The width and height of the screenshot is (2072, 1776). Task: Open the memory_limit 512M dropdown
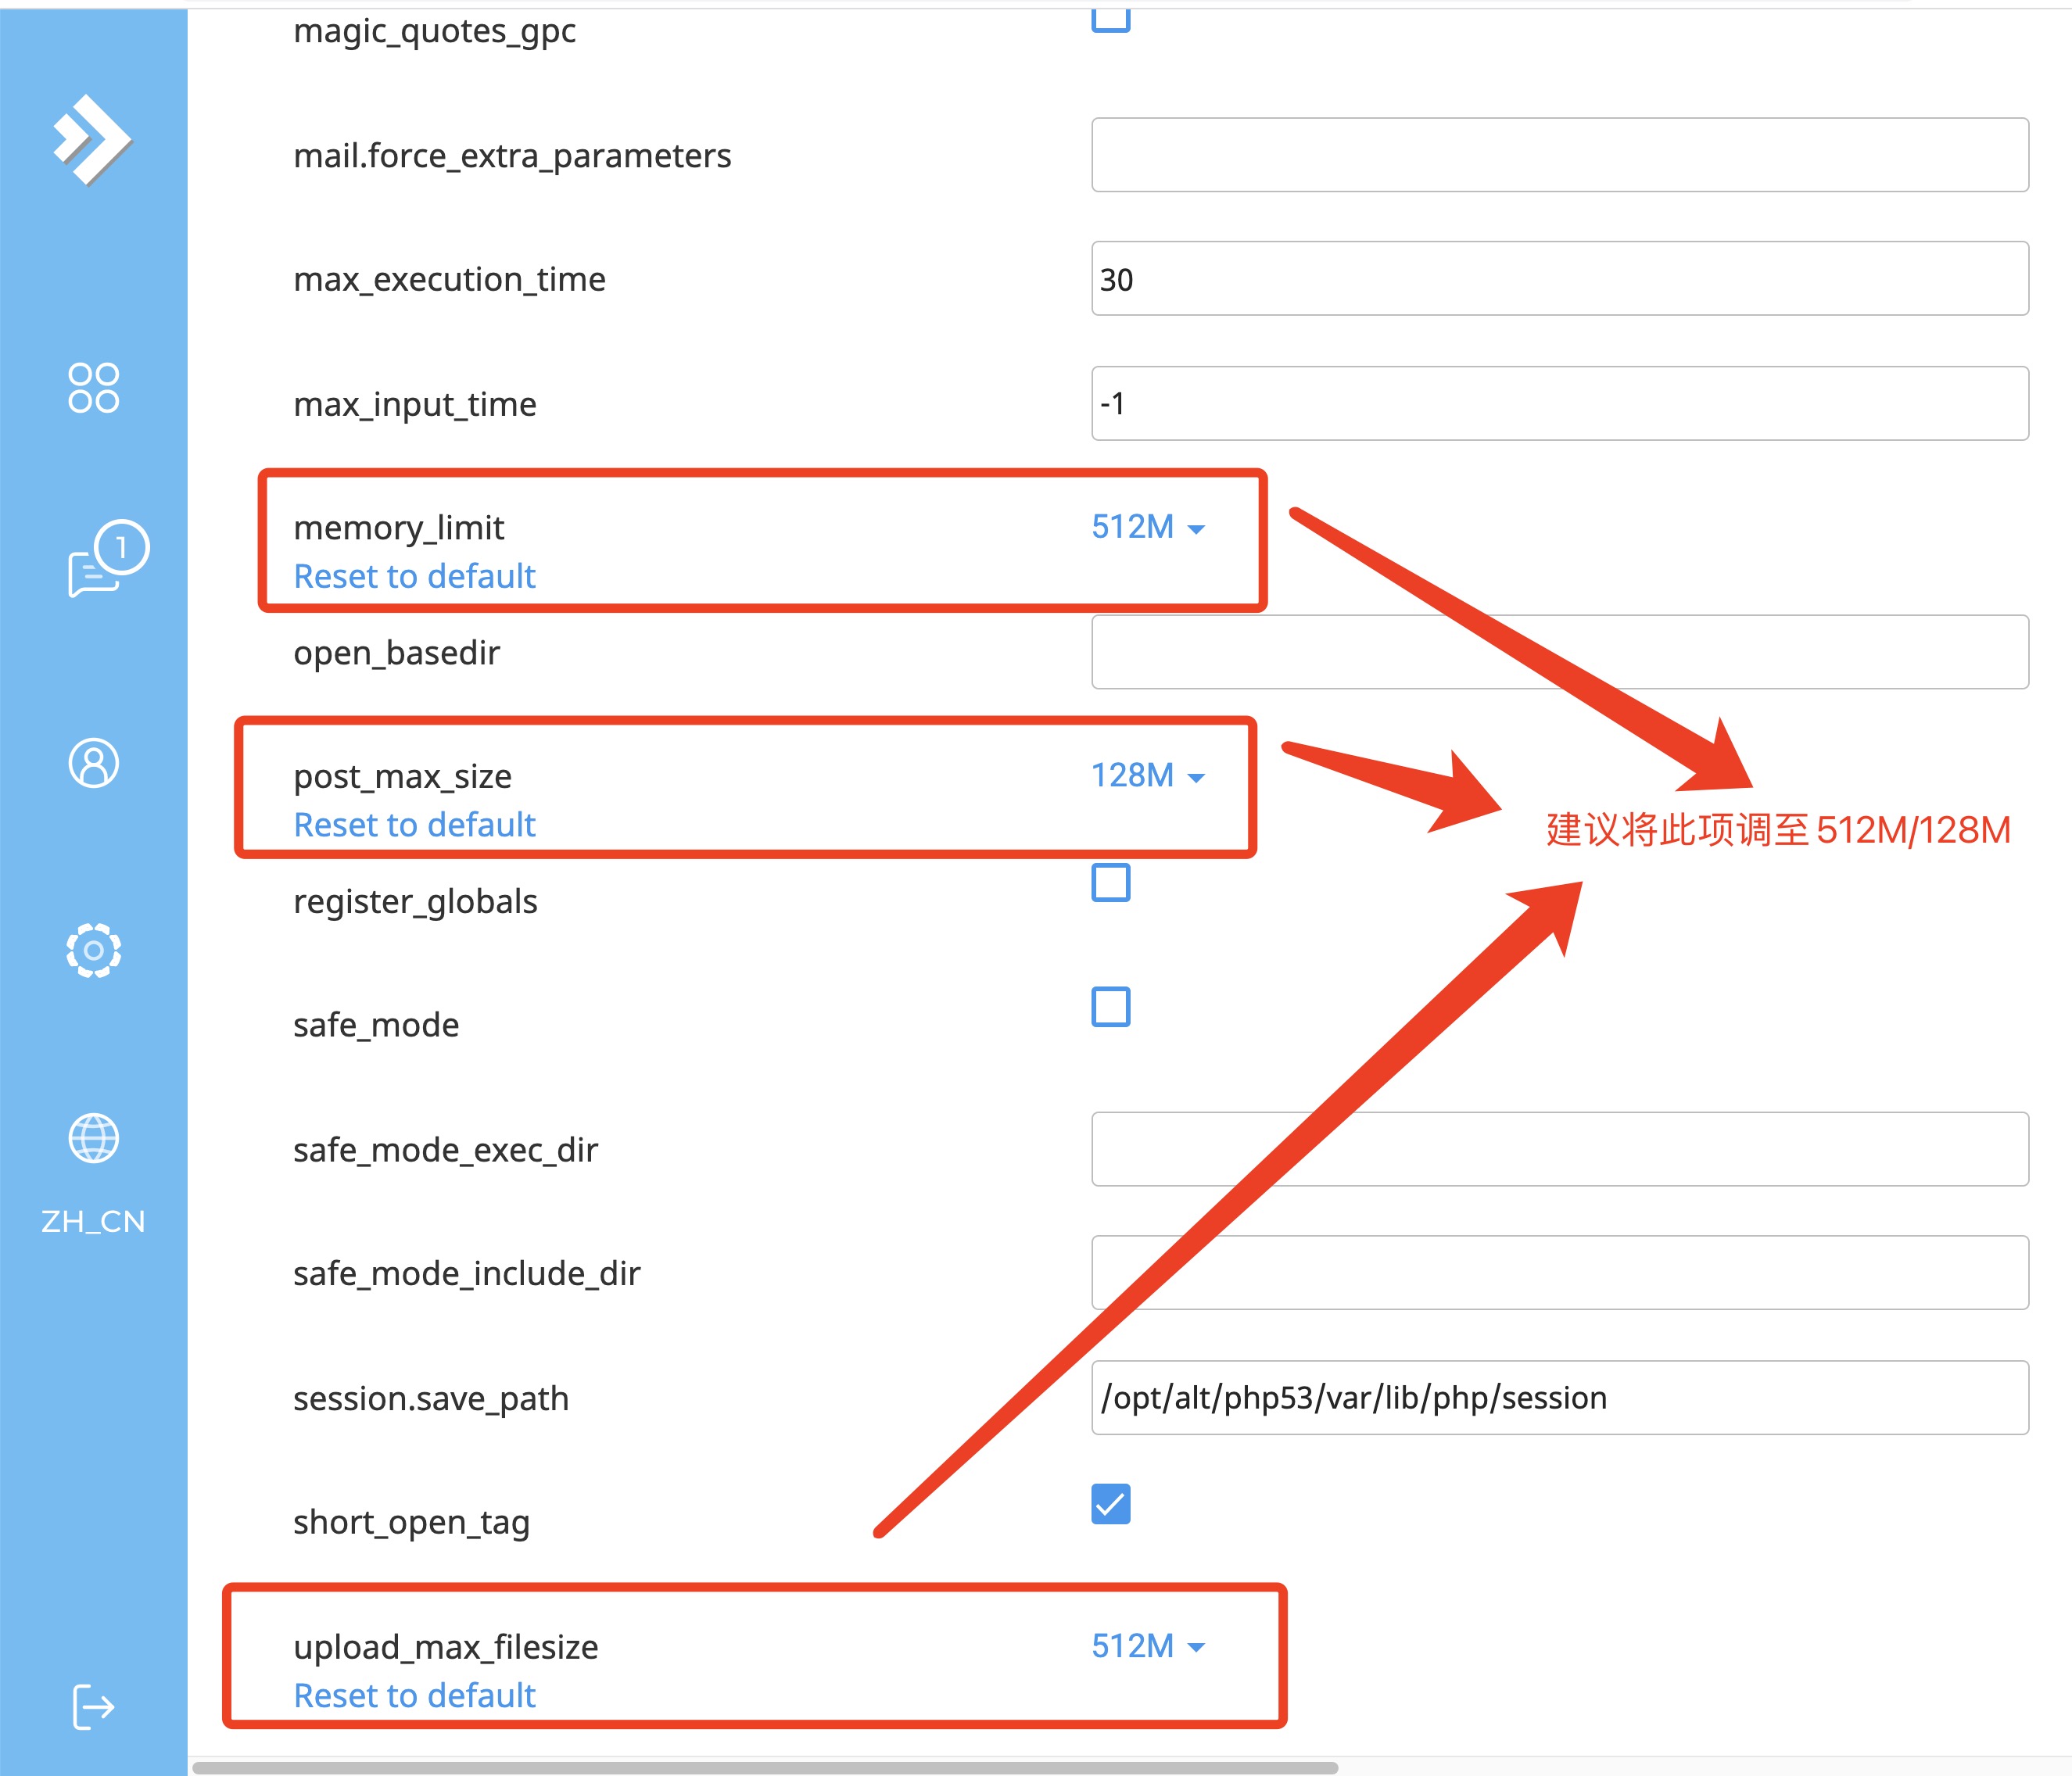1147,527
